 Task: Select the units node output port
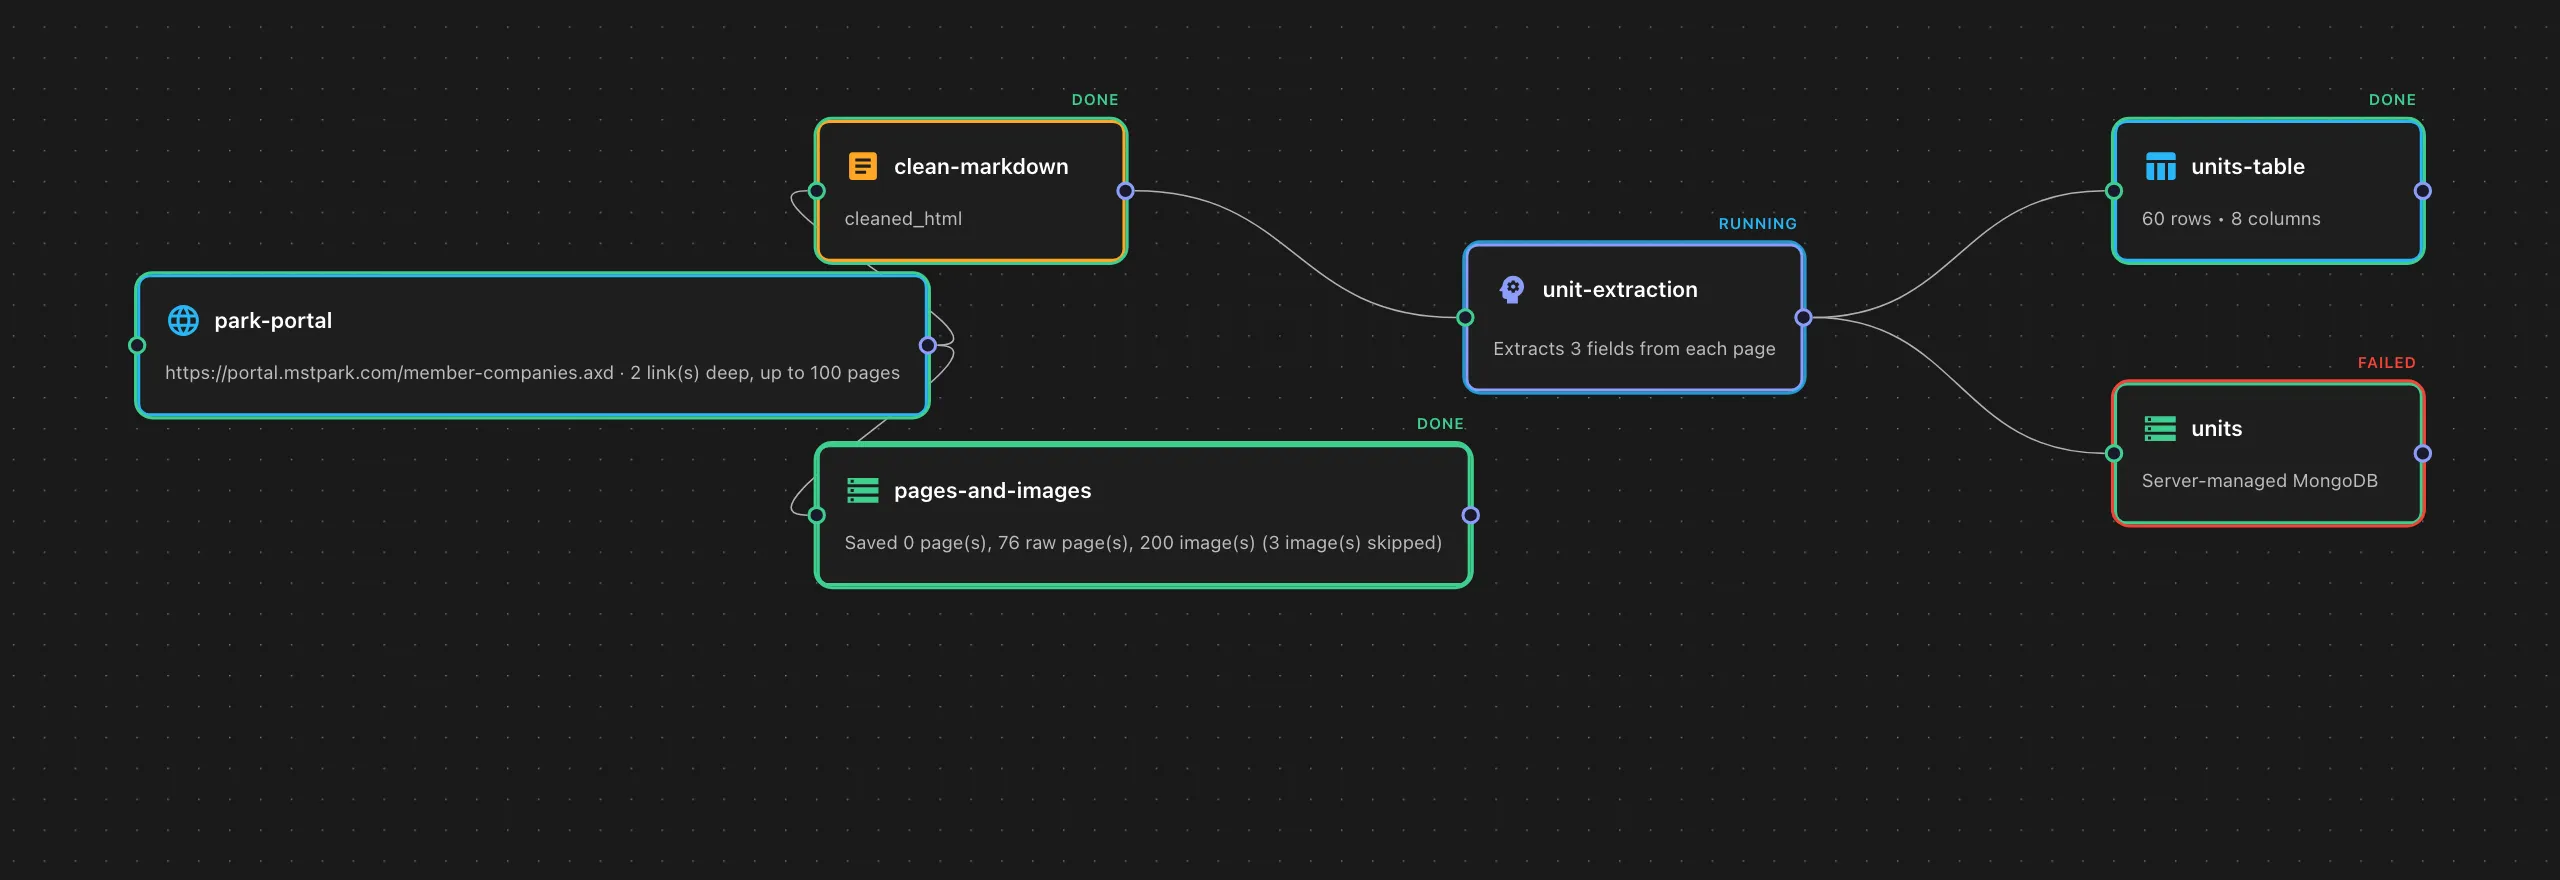[x=2423, y=453]
